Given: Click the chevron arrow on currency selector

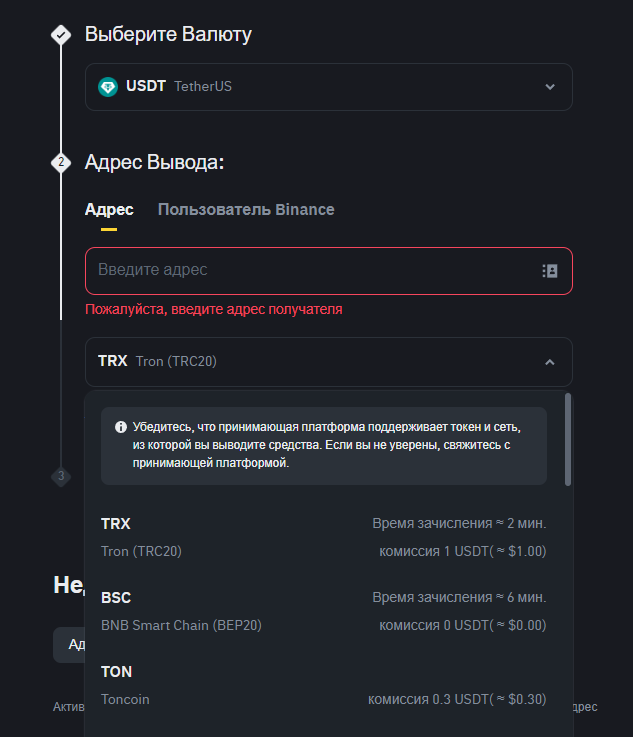Looking at the screenshot, I should point(549,87).
